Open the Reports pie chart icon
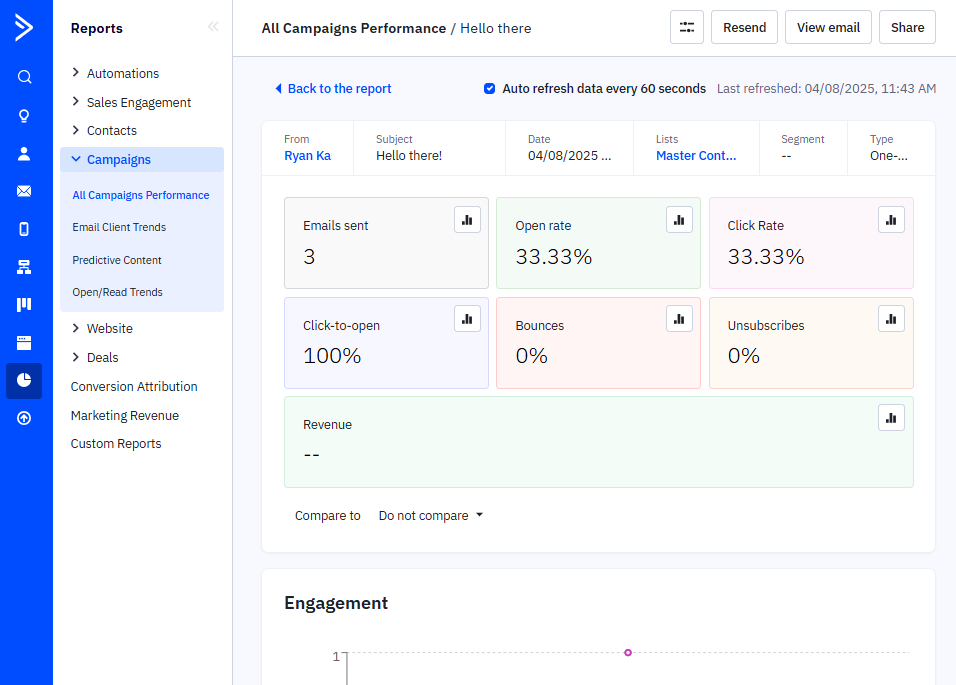 pyautogui.click(x=25, y=380)
